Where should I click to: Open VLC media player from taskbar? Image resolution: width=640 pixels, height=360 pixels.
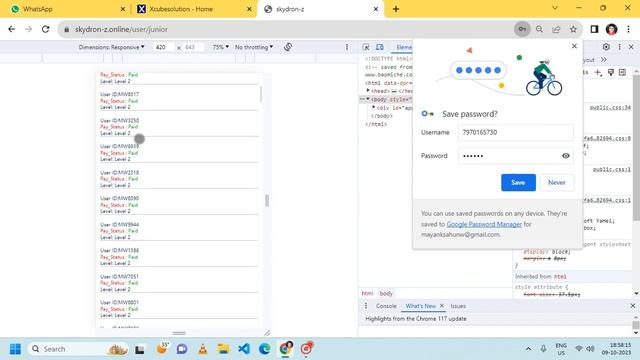pos(202,349)
